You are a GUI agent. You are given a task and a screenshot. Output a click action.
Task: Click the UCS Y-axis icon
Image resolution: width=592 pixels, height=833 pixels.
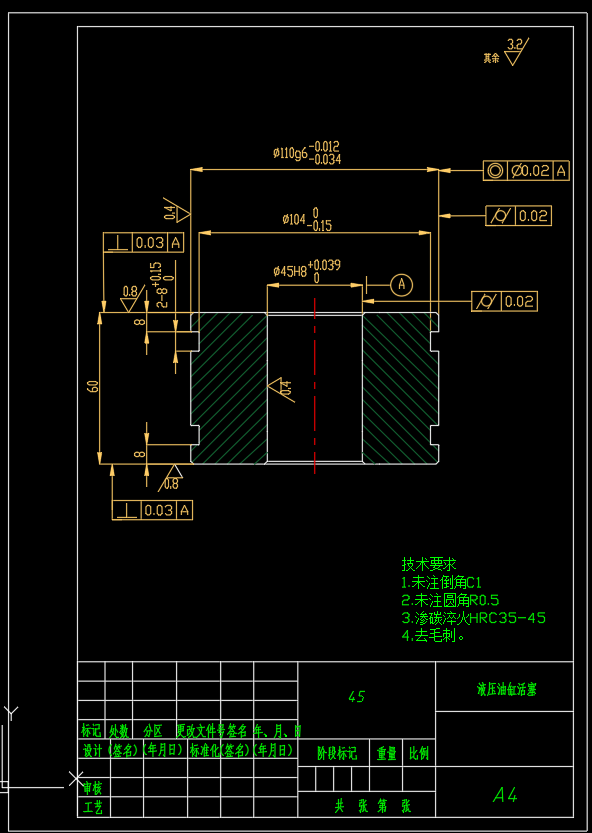11,713
